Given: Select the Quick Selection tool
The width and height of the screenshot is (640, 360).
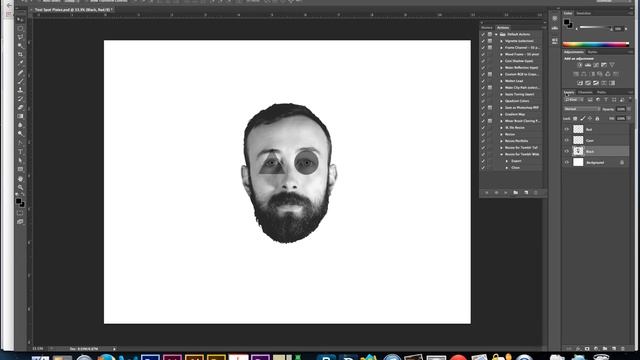Looking at the screenshot, I should coord(20,46).
